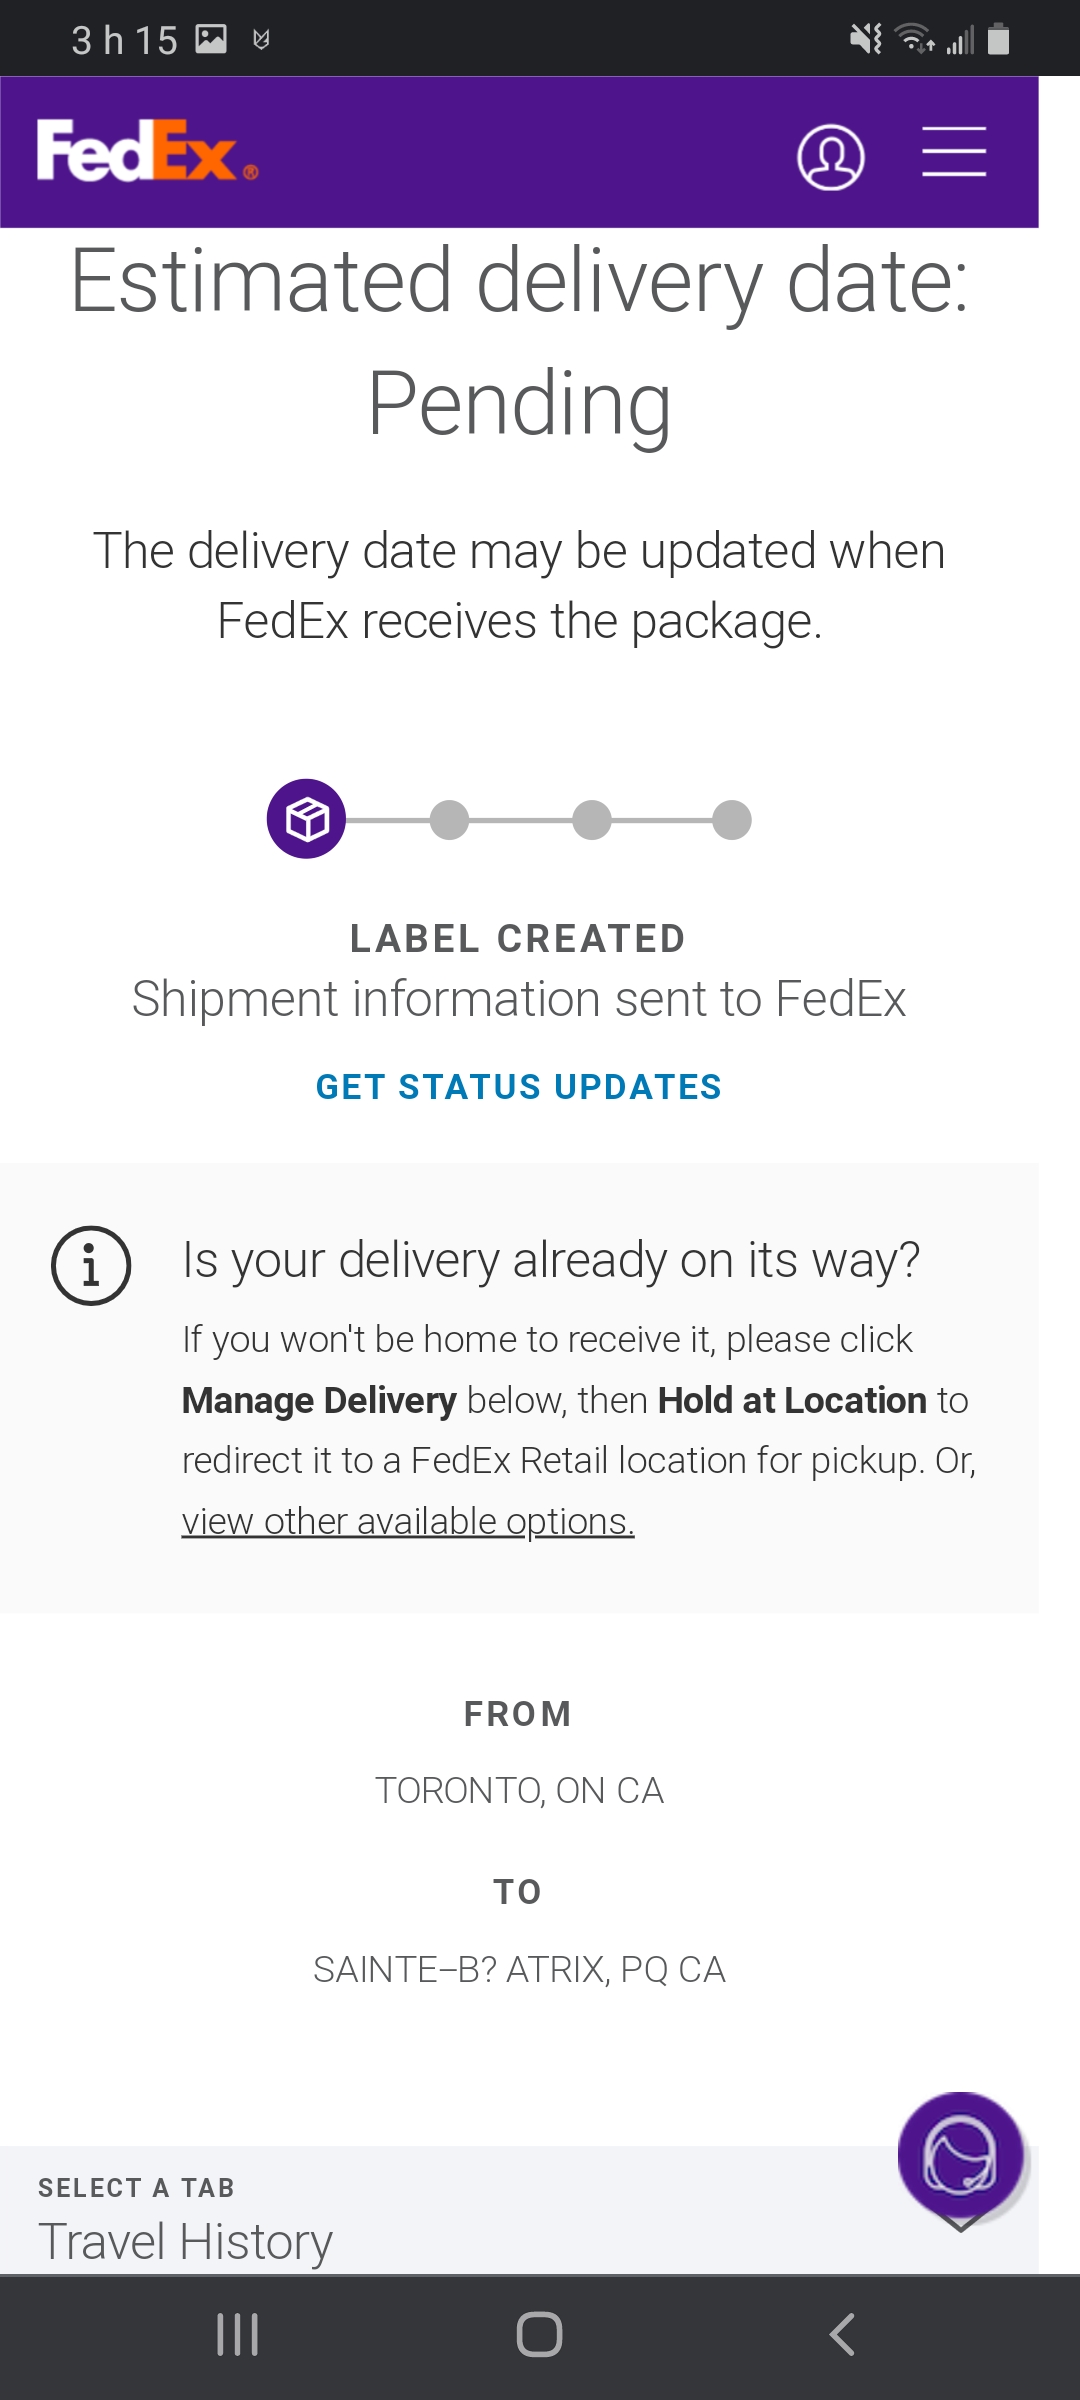Tap the SELECT A TAB label
This screenshot has height=2400, width=1080.
[x=136, y=2188]
